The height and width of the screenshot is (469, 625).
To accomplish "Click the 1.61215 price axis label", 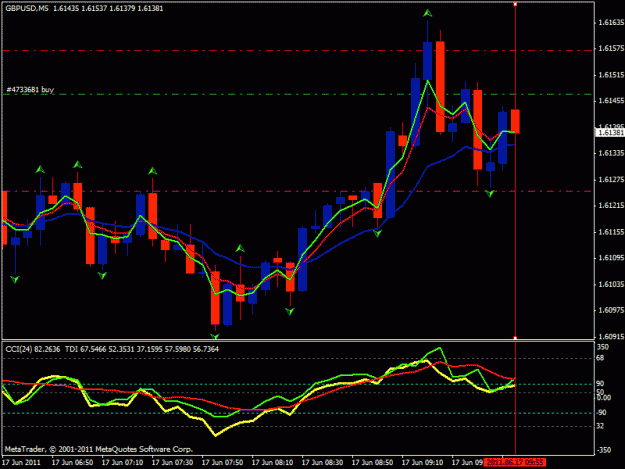I will [611, 205].
